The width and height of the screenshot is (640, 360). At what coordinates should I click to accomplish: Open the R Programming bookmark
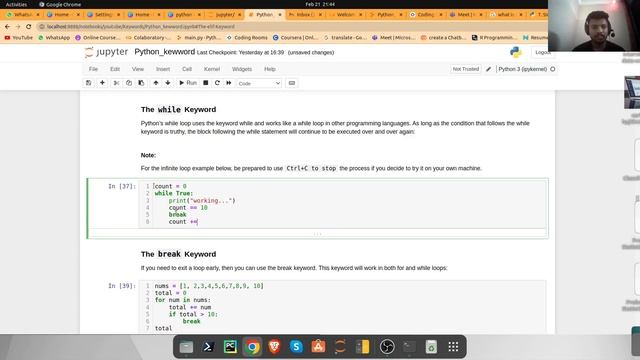[x=495, y=38]
